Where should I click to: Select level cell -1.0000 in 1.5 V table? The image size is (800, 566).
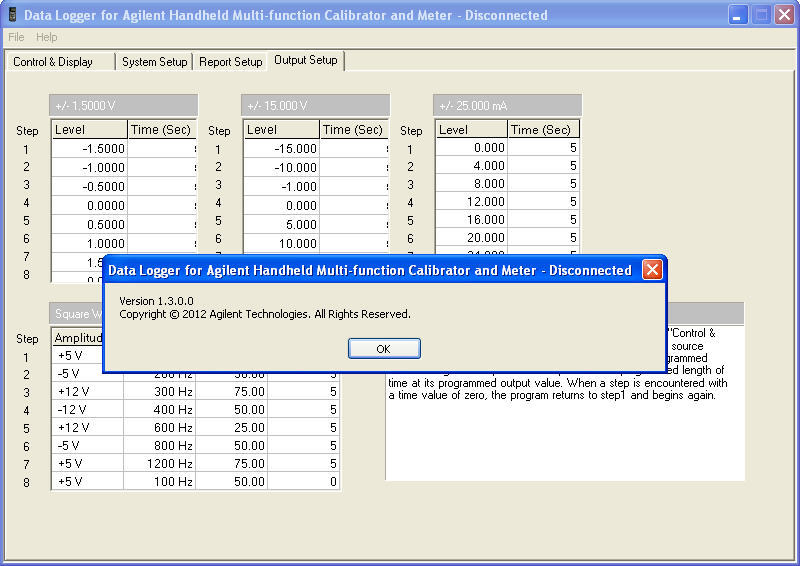pyautogui.click(x=89, y=167)
